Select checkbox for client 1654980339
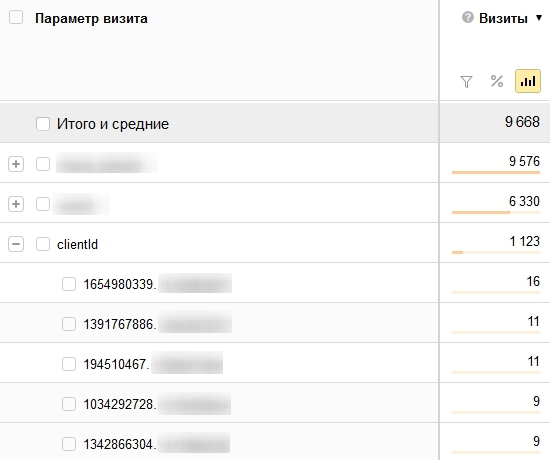The width and height of the screenshot is (550, 460). coord(69,284)
